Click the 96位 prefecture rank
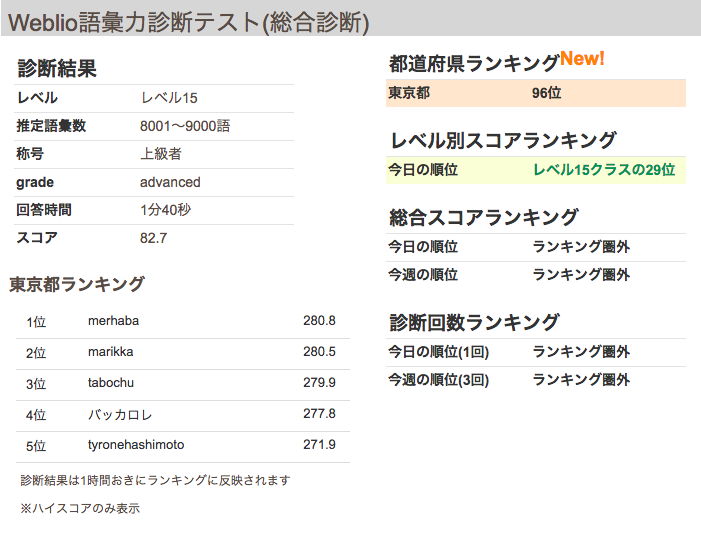 coord(546,93)
